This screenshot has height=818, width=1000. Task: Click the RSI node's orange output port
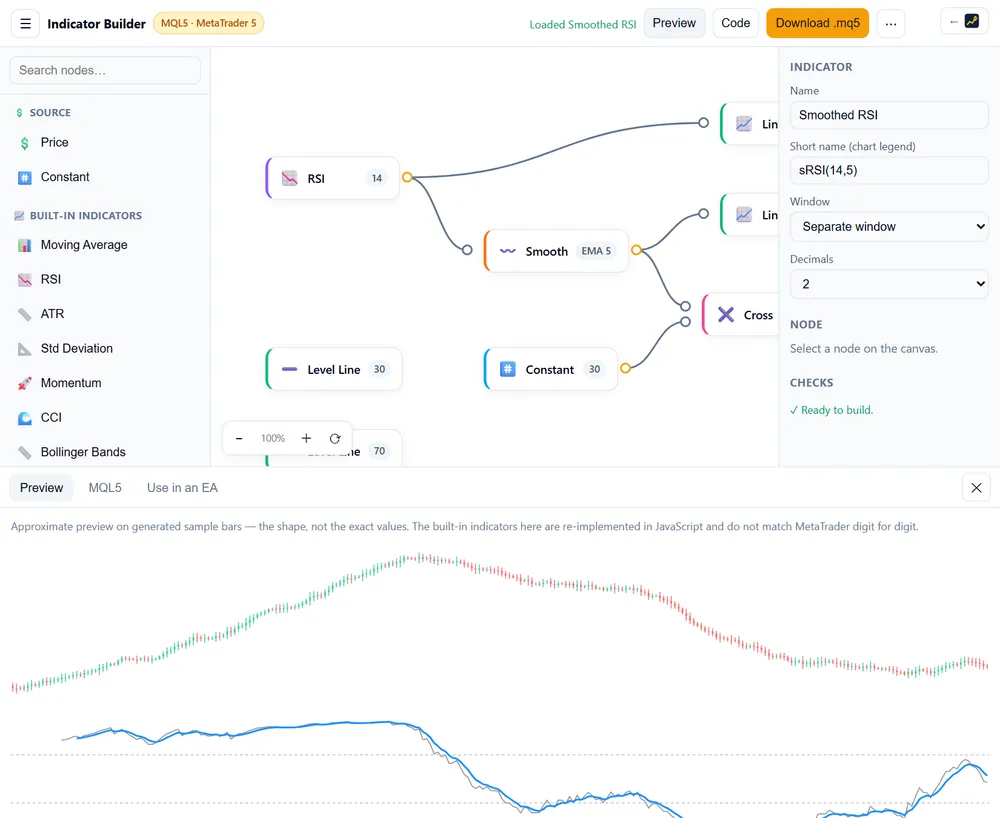pos(407,177)
